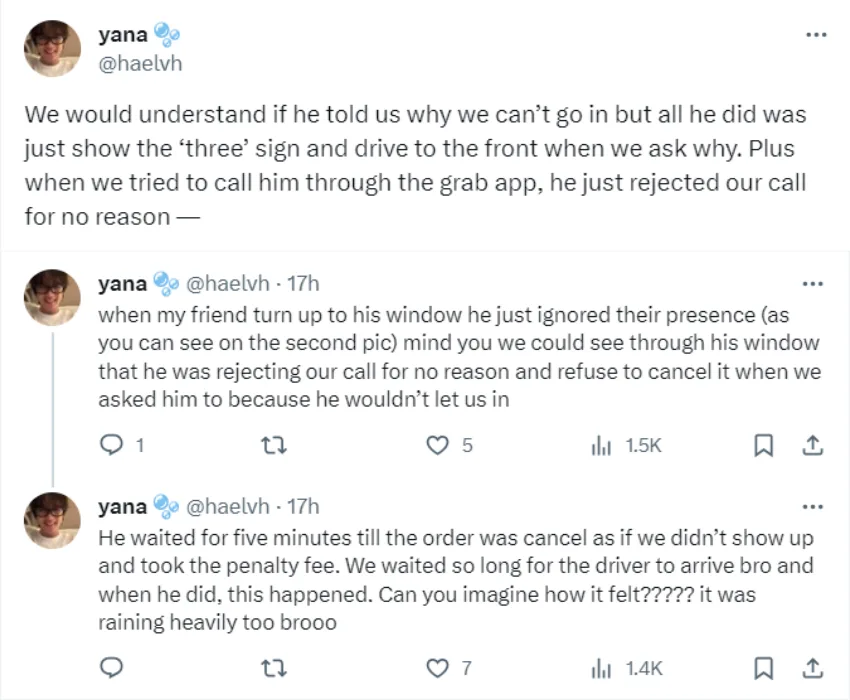Share the 'when my friend turn up' tweet
Viewport: 850px width, 700px height.
(x=813, y=446)
